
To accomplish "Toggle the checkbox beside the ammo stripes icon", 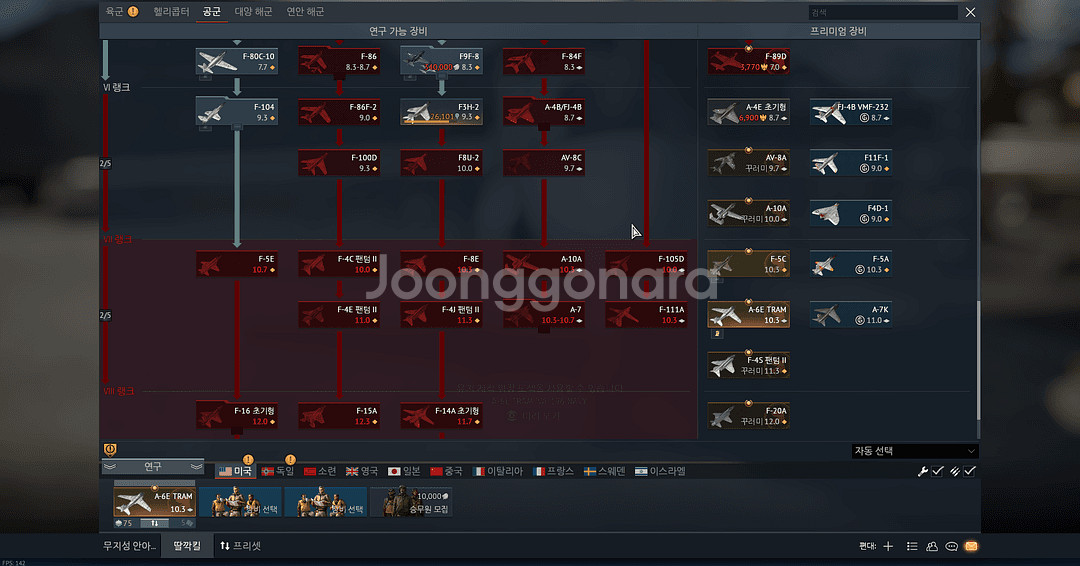I will 970,471.
